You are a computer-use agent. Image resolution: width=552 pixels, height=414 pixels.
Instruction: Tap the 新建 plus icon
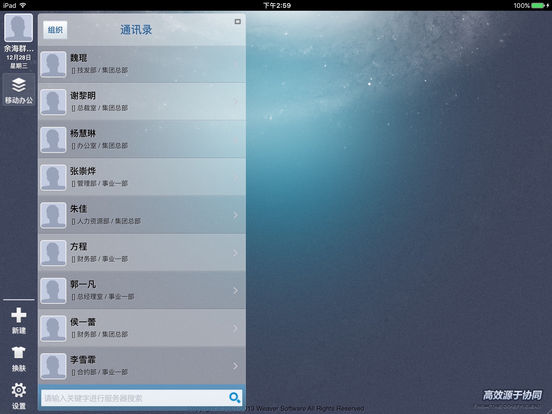click(19, 315)
